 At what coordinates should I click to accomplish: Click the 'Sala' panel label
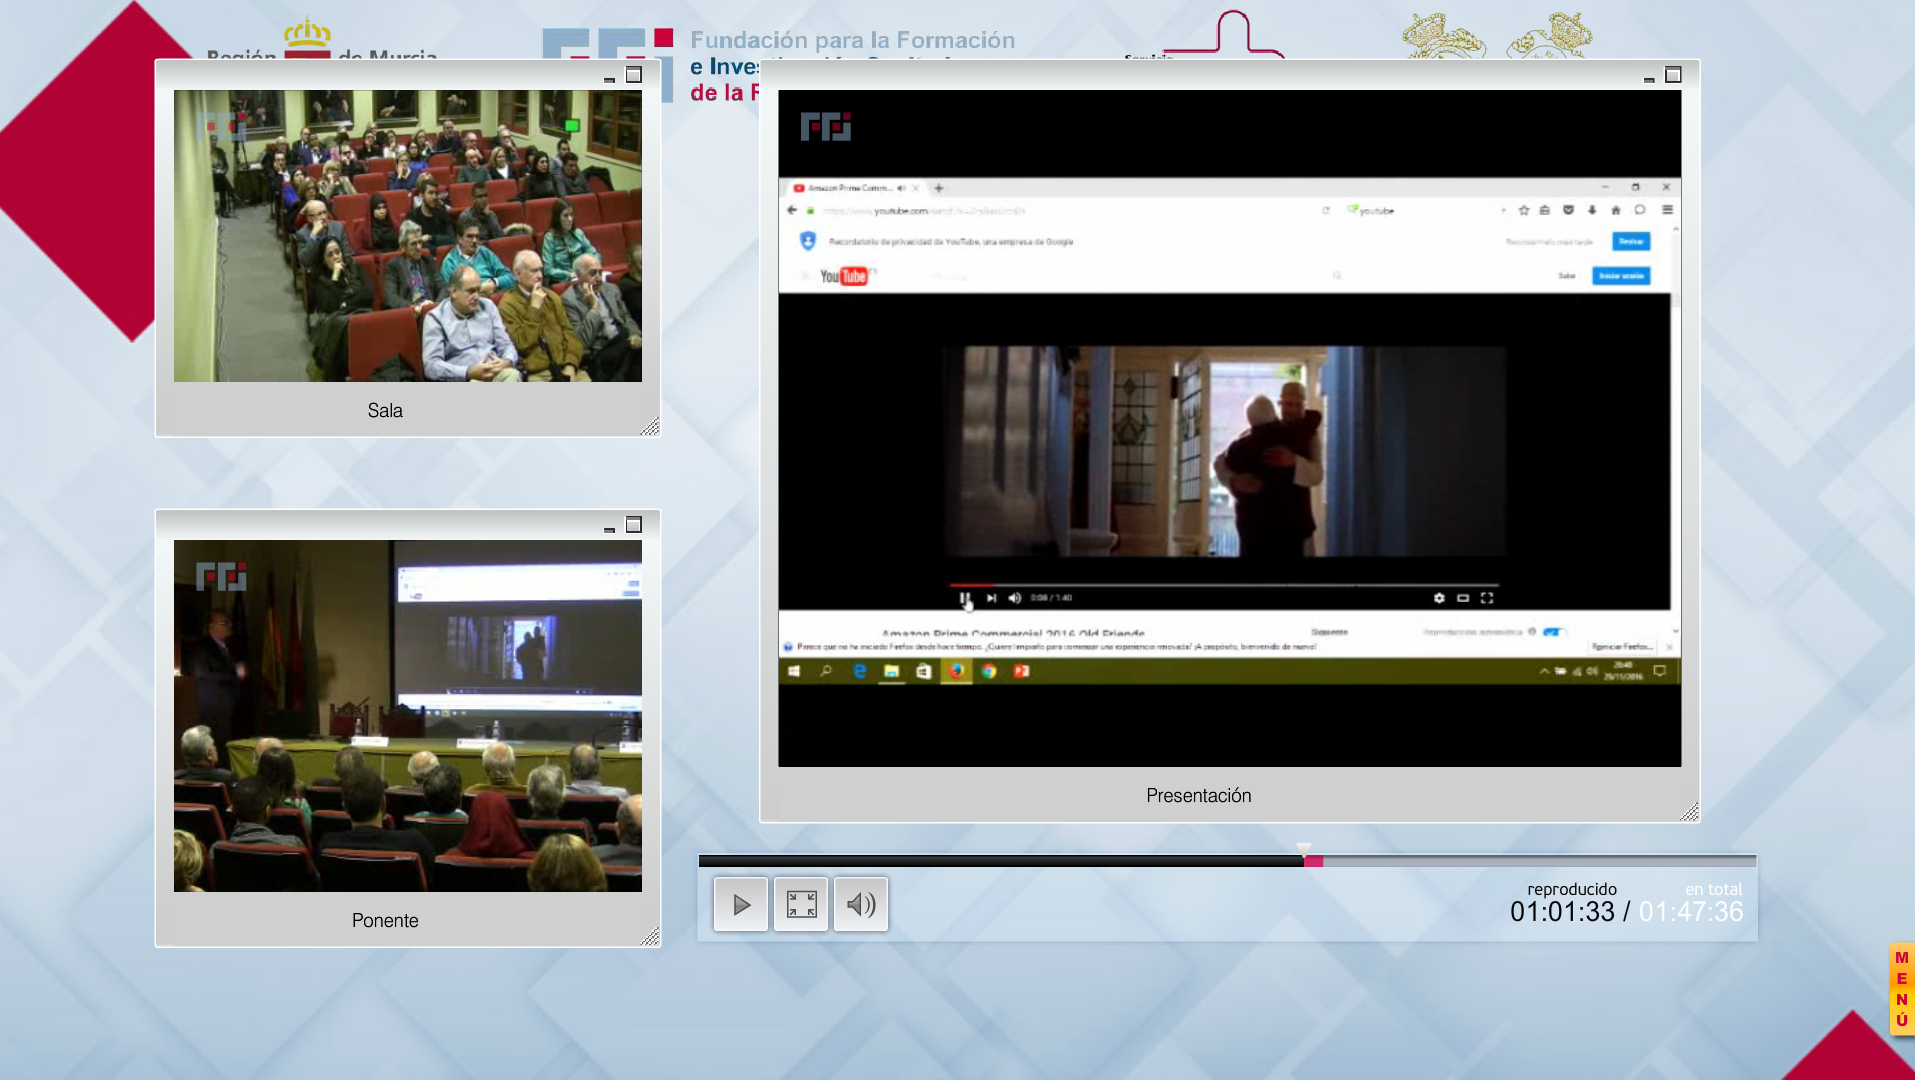coord(385,411)
